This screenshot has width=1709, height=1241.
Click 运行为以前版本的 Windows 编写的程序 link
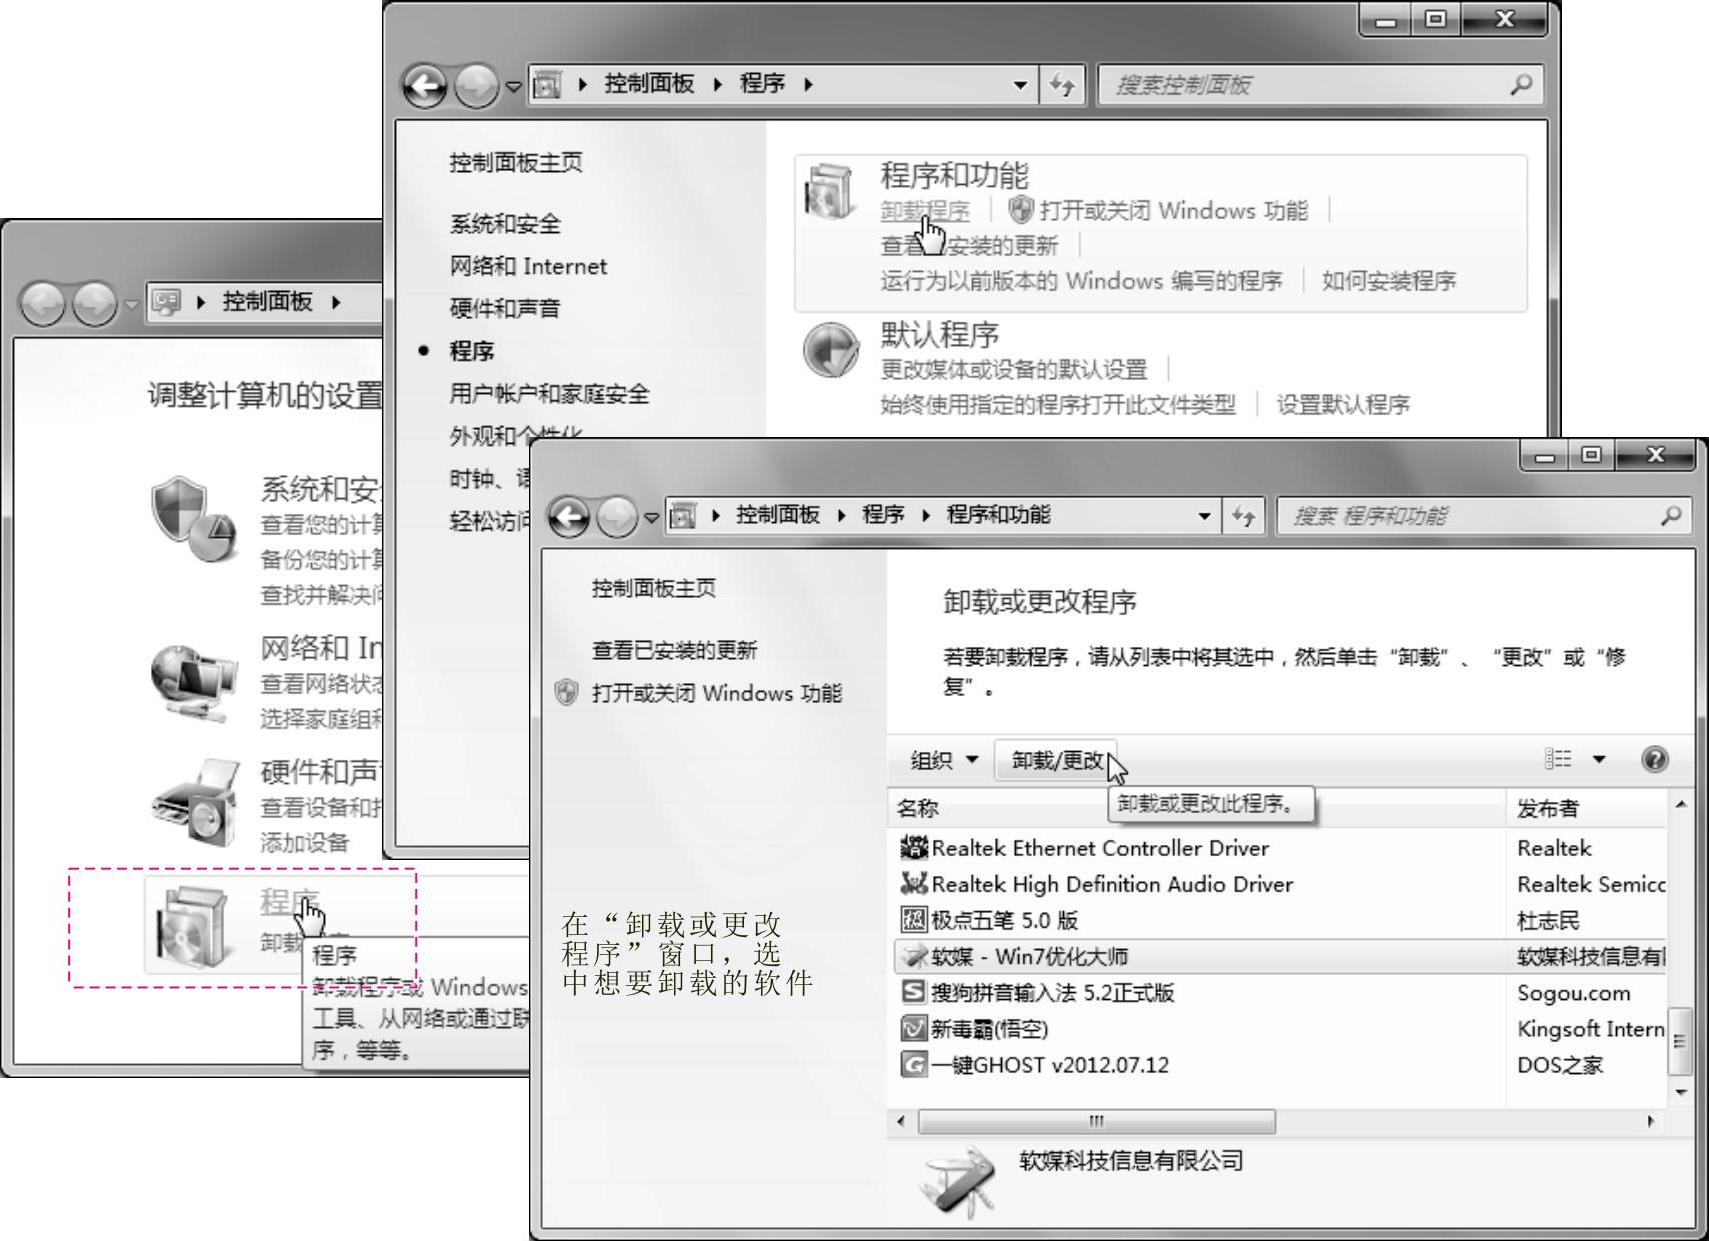pos(1081,281)
